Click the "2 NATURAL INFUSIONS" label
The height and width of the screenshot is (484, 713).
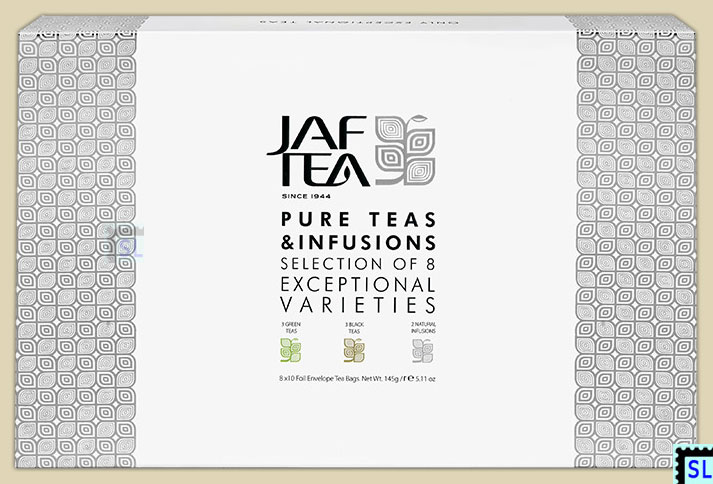[x=424, y=329]
